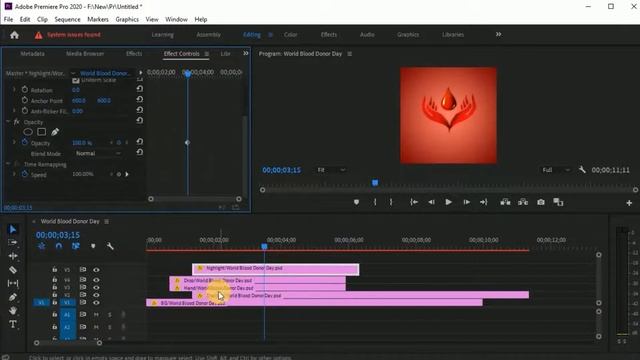Viewport: 640px width, 360px height.
Task: Toggle Linked Selection in timeline
Action: [76, 246]
